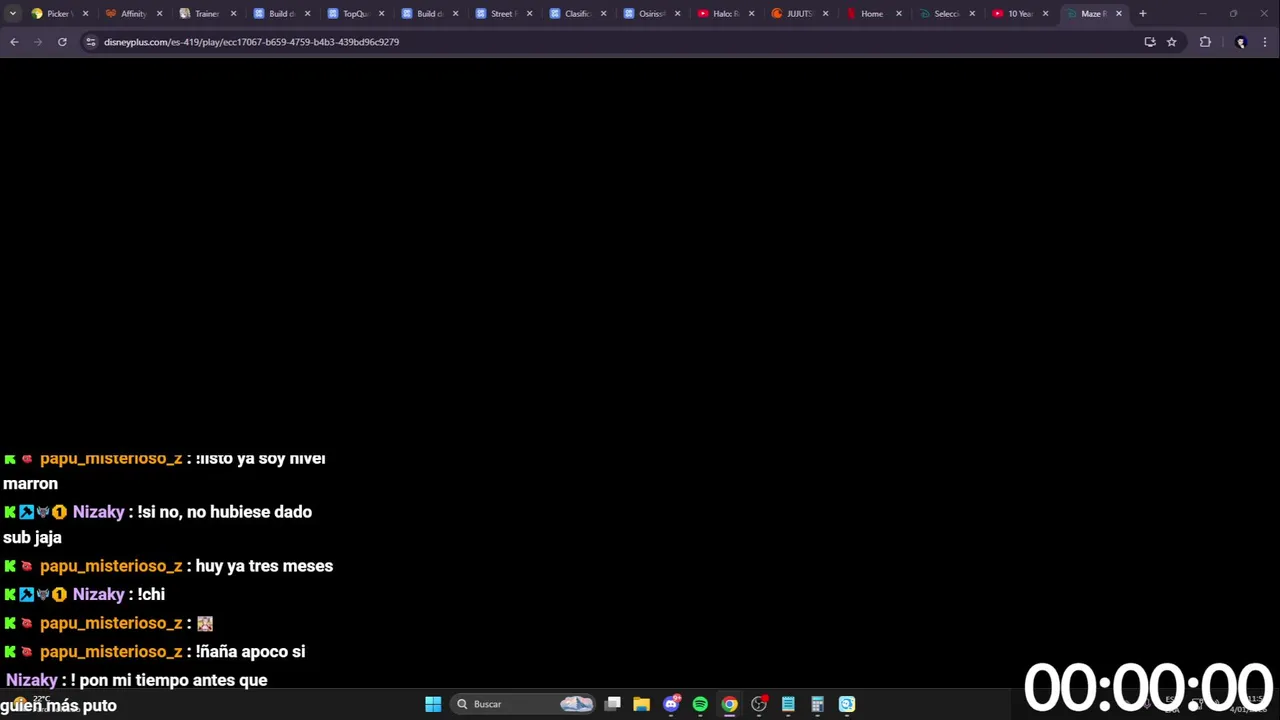Image resolution: width=1280 pixels, height=720 pixels.
Task: Switch to the Clasific tab
Action: coord(576,14)
